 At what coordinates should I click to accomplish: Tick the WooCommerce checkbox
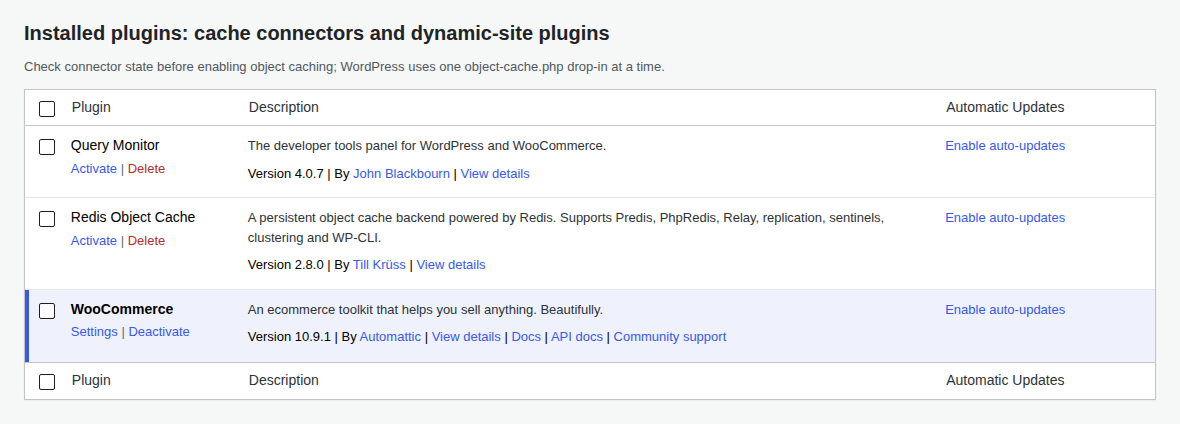[x=47, y=311]
